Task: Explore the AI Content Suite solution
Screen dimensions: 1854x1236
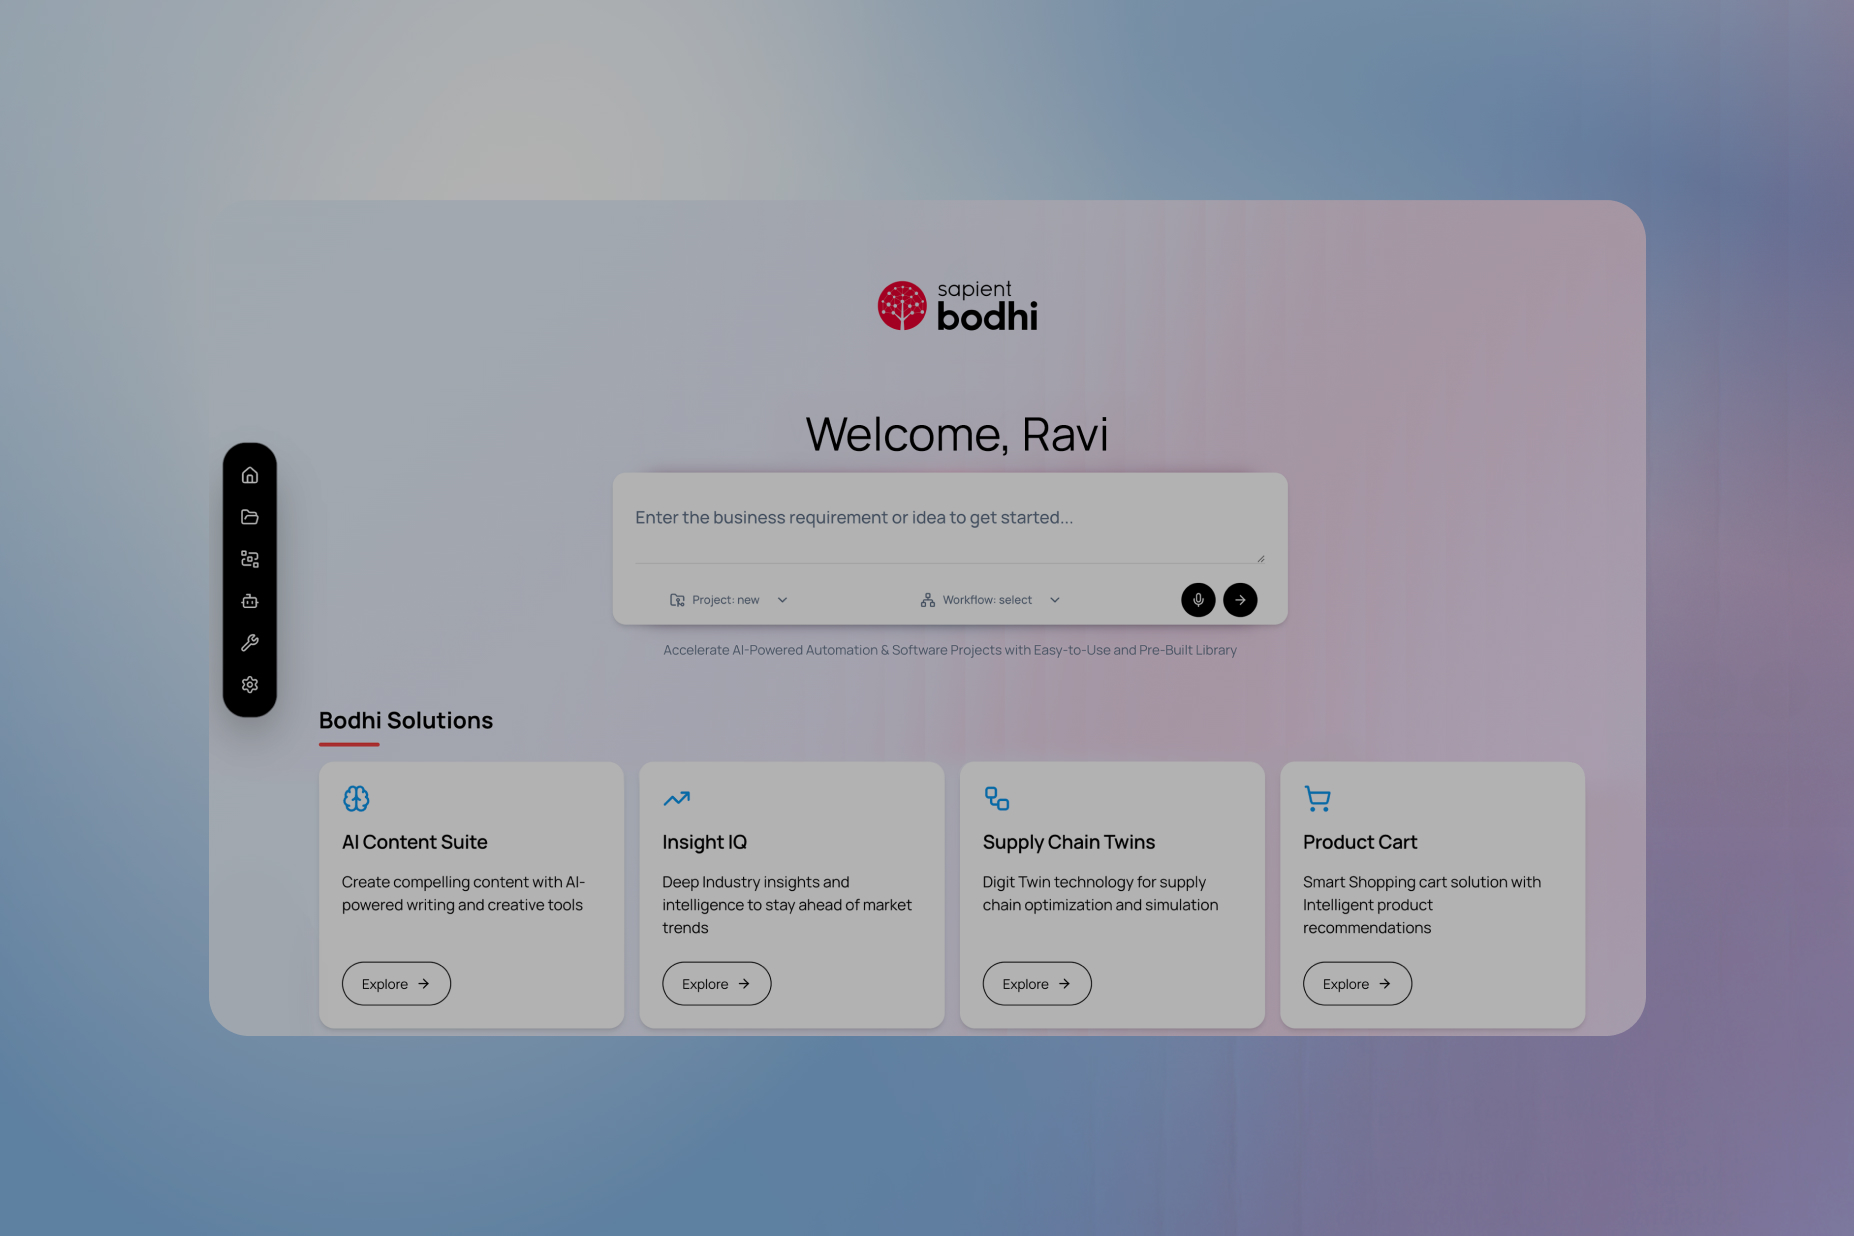Action: (396, 984)
